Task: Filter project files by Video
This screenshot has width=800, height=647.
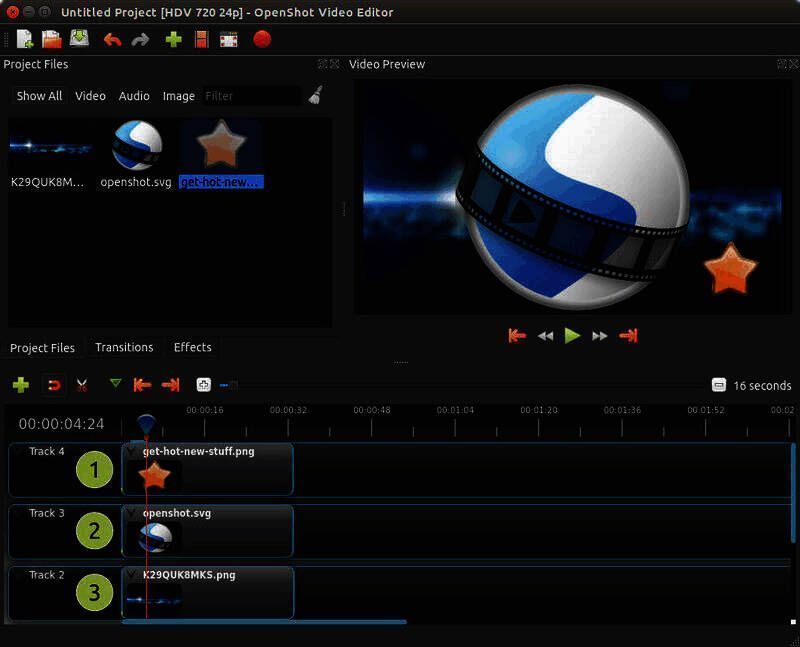Action: click(90, 96)
